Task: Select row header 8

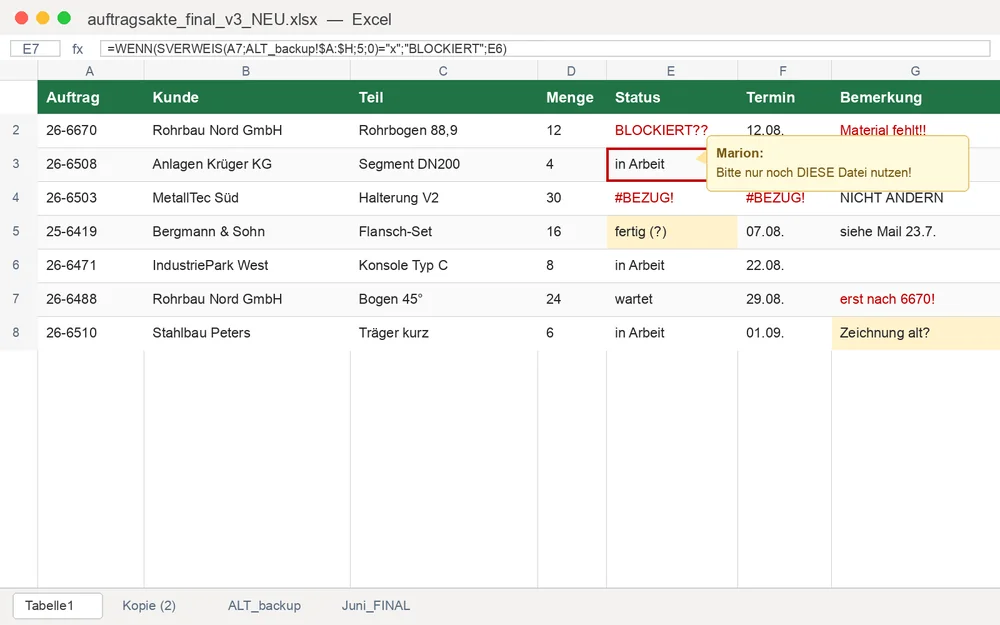Action: pyautogui.click(x=18, y=333)
